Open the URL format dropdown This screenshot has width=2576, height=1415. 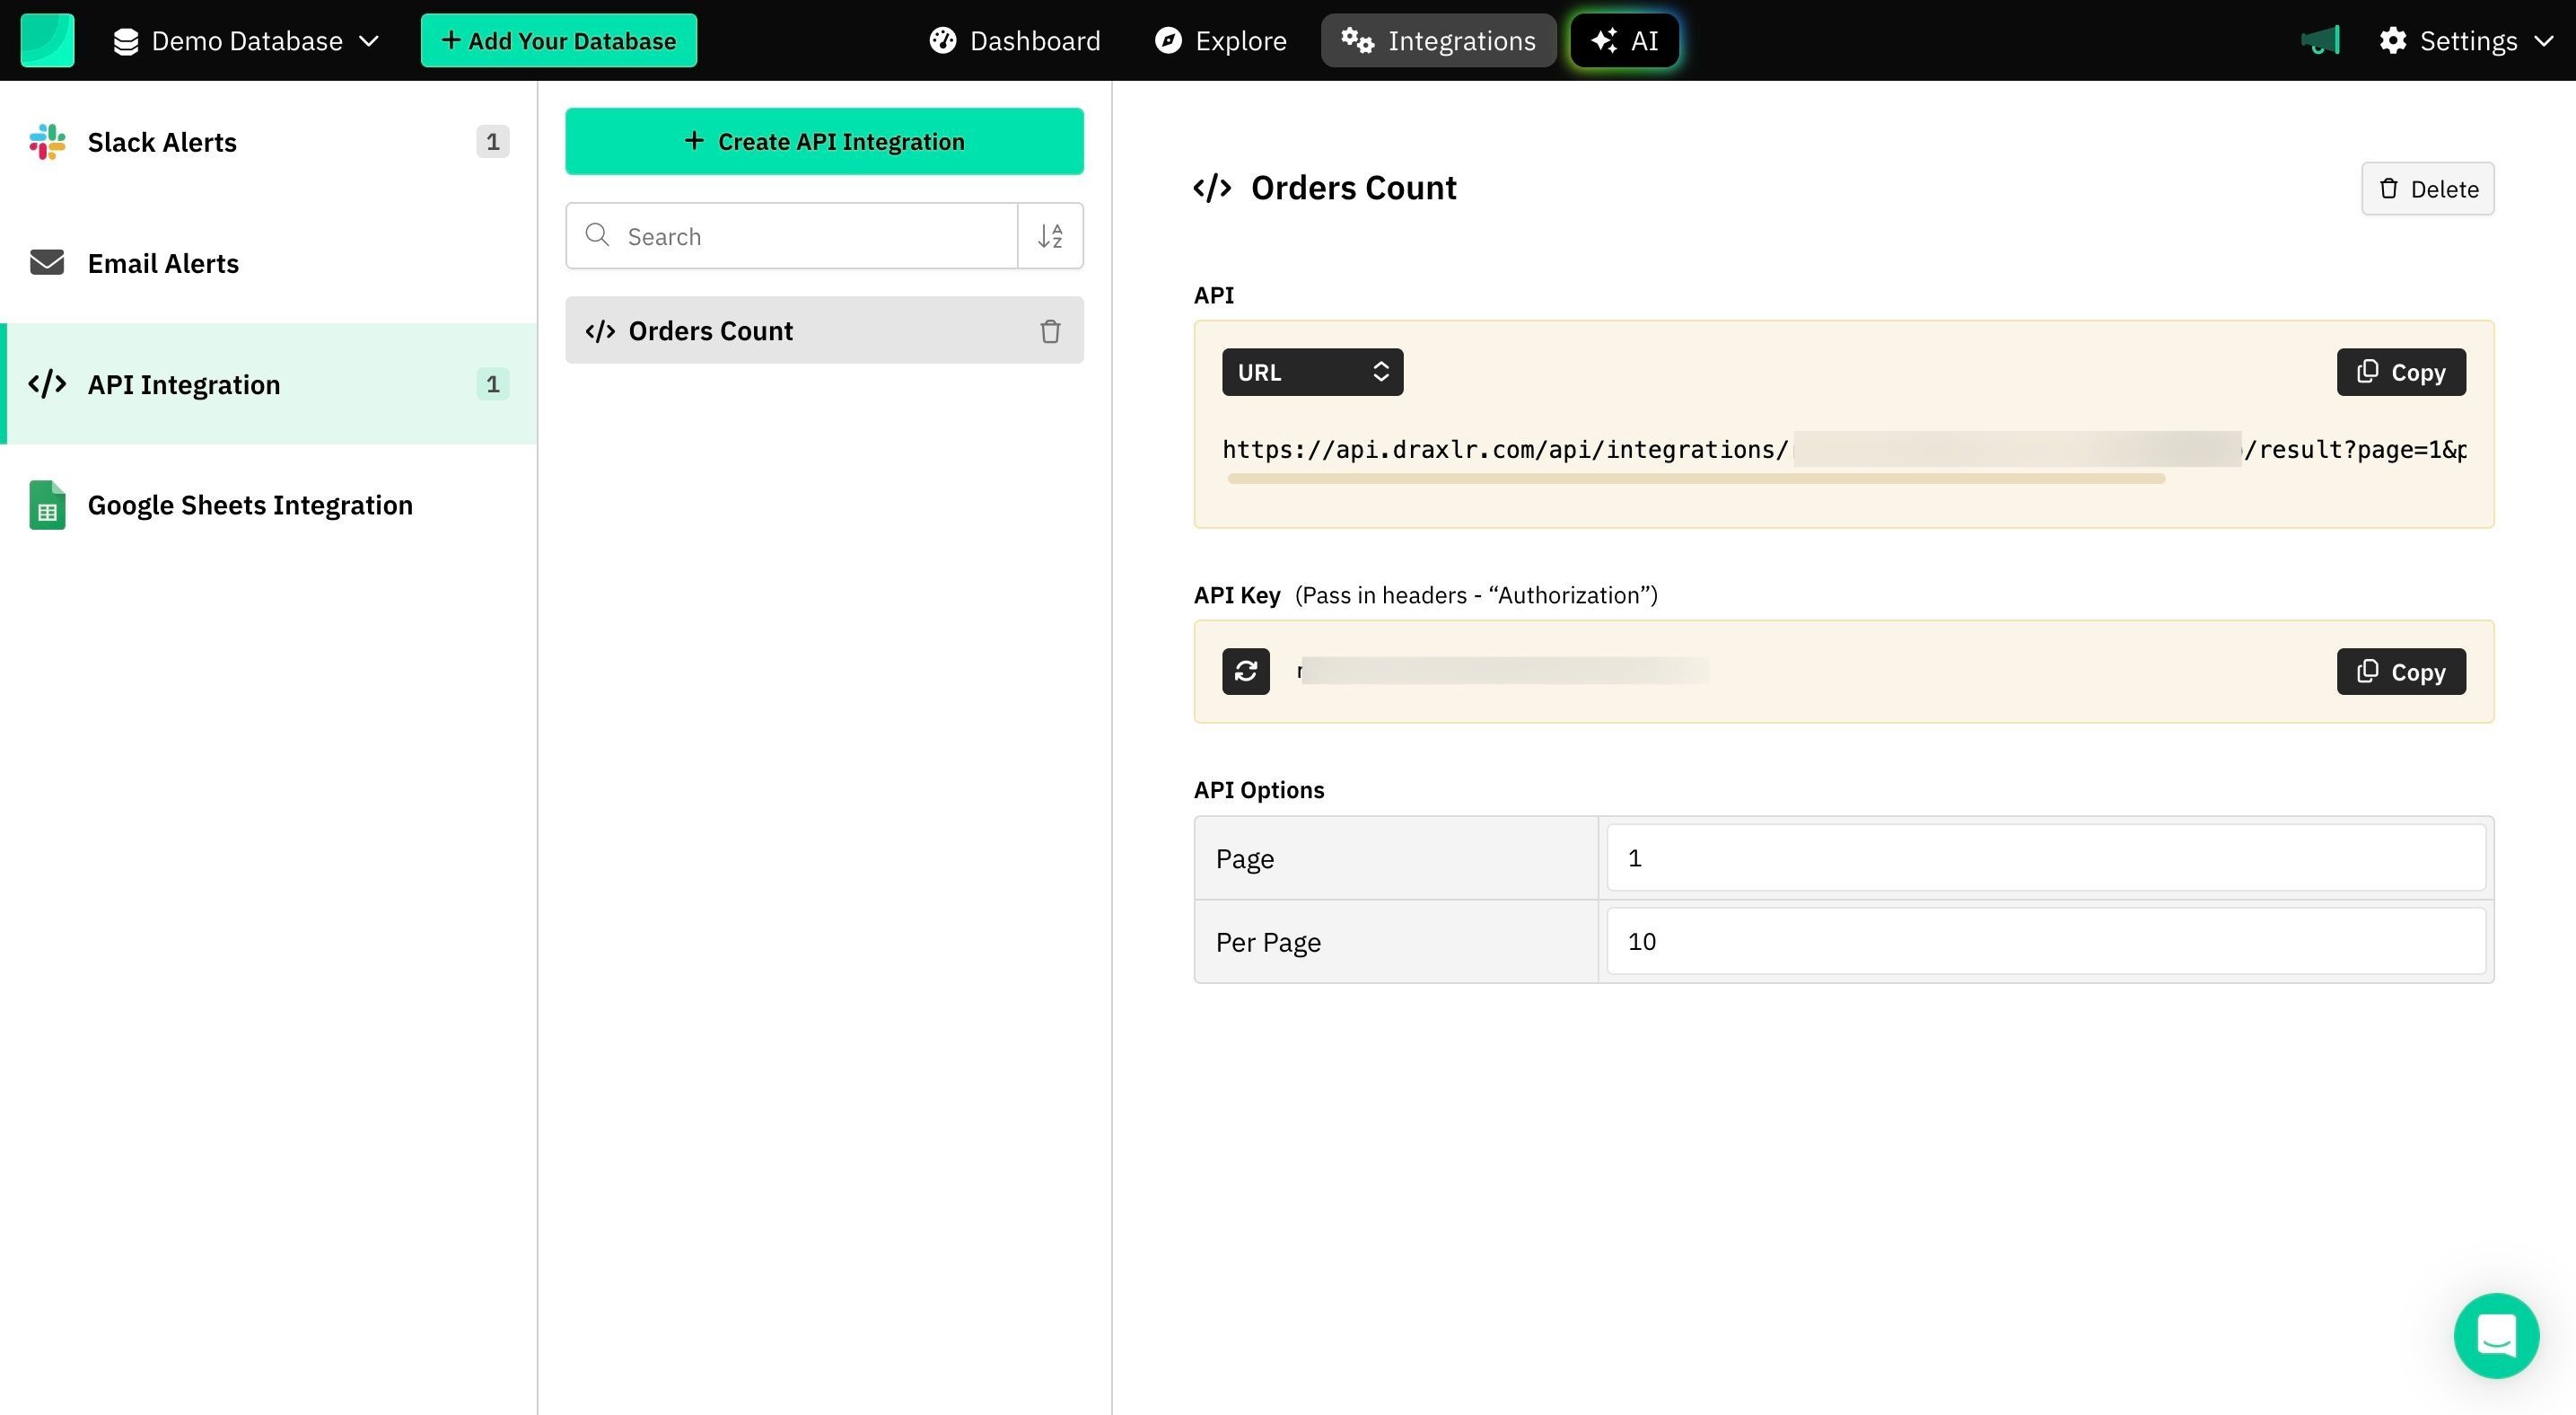[x=1312, y=372]
